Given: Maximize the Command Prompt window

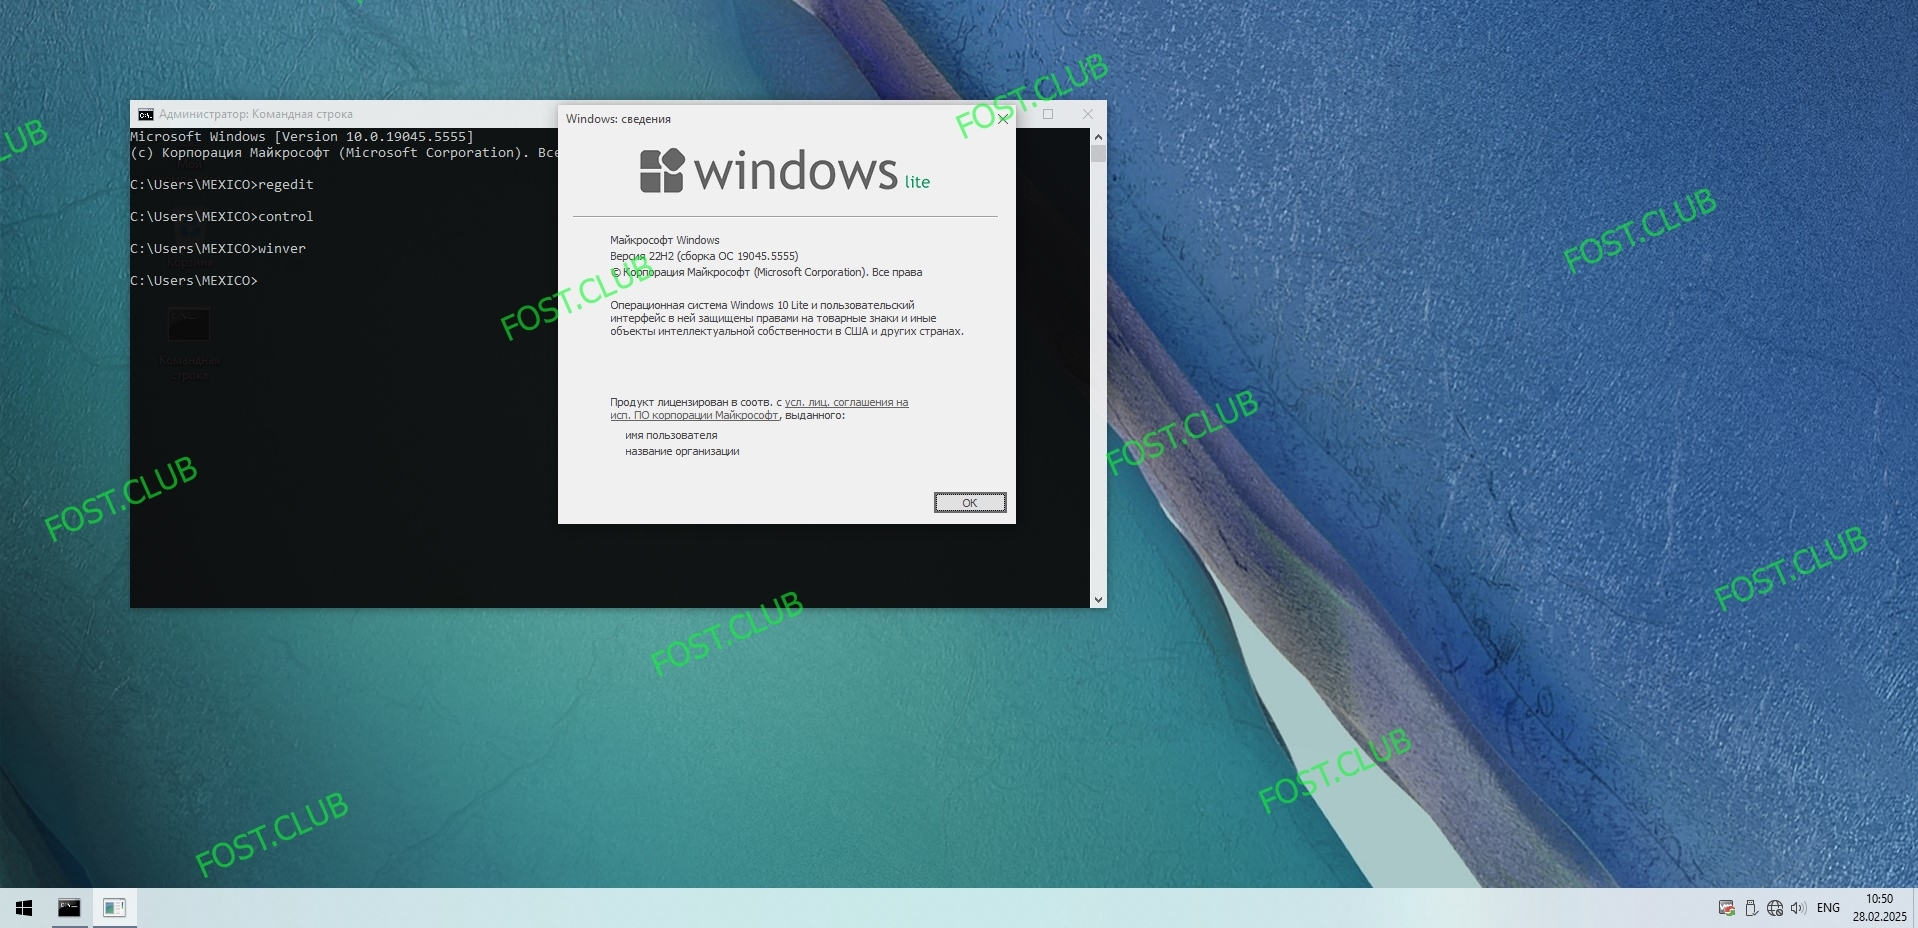Looking at the screenshot, I should pos(1048,114).
